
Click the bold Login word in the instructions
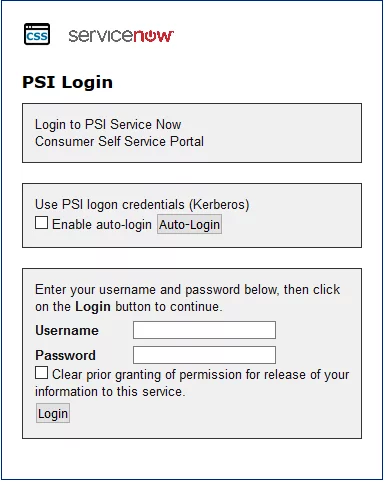click(93, 307)
